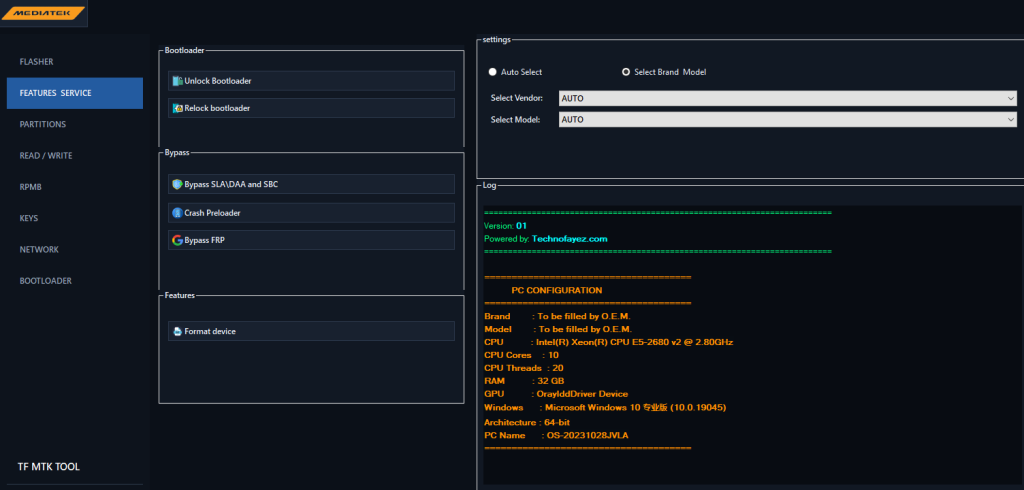Click the Model To be filled log line

tap(558, 329)
